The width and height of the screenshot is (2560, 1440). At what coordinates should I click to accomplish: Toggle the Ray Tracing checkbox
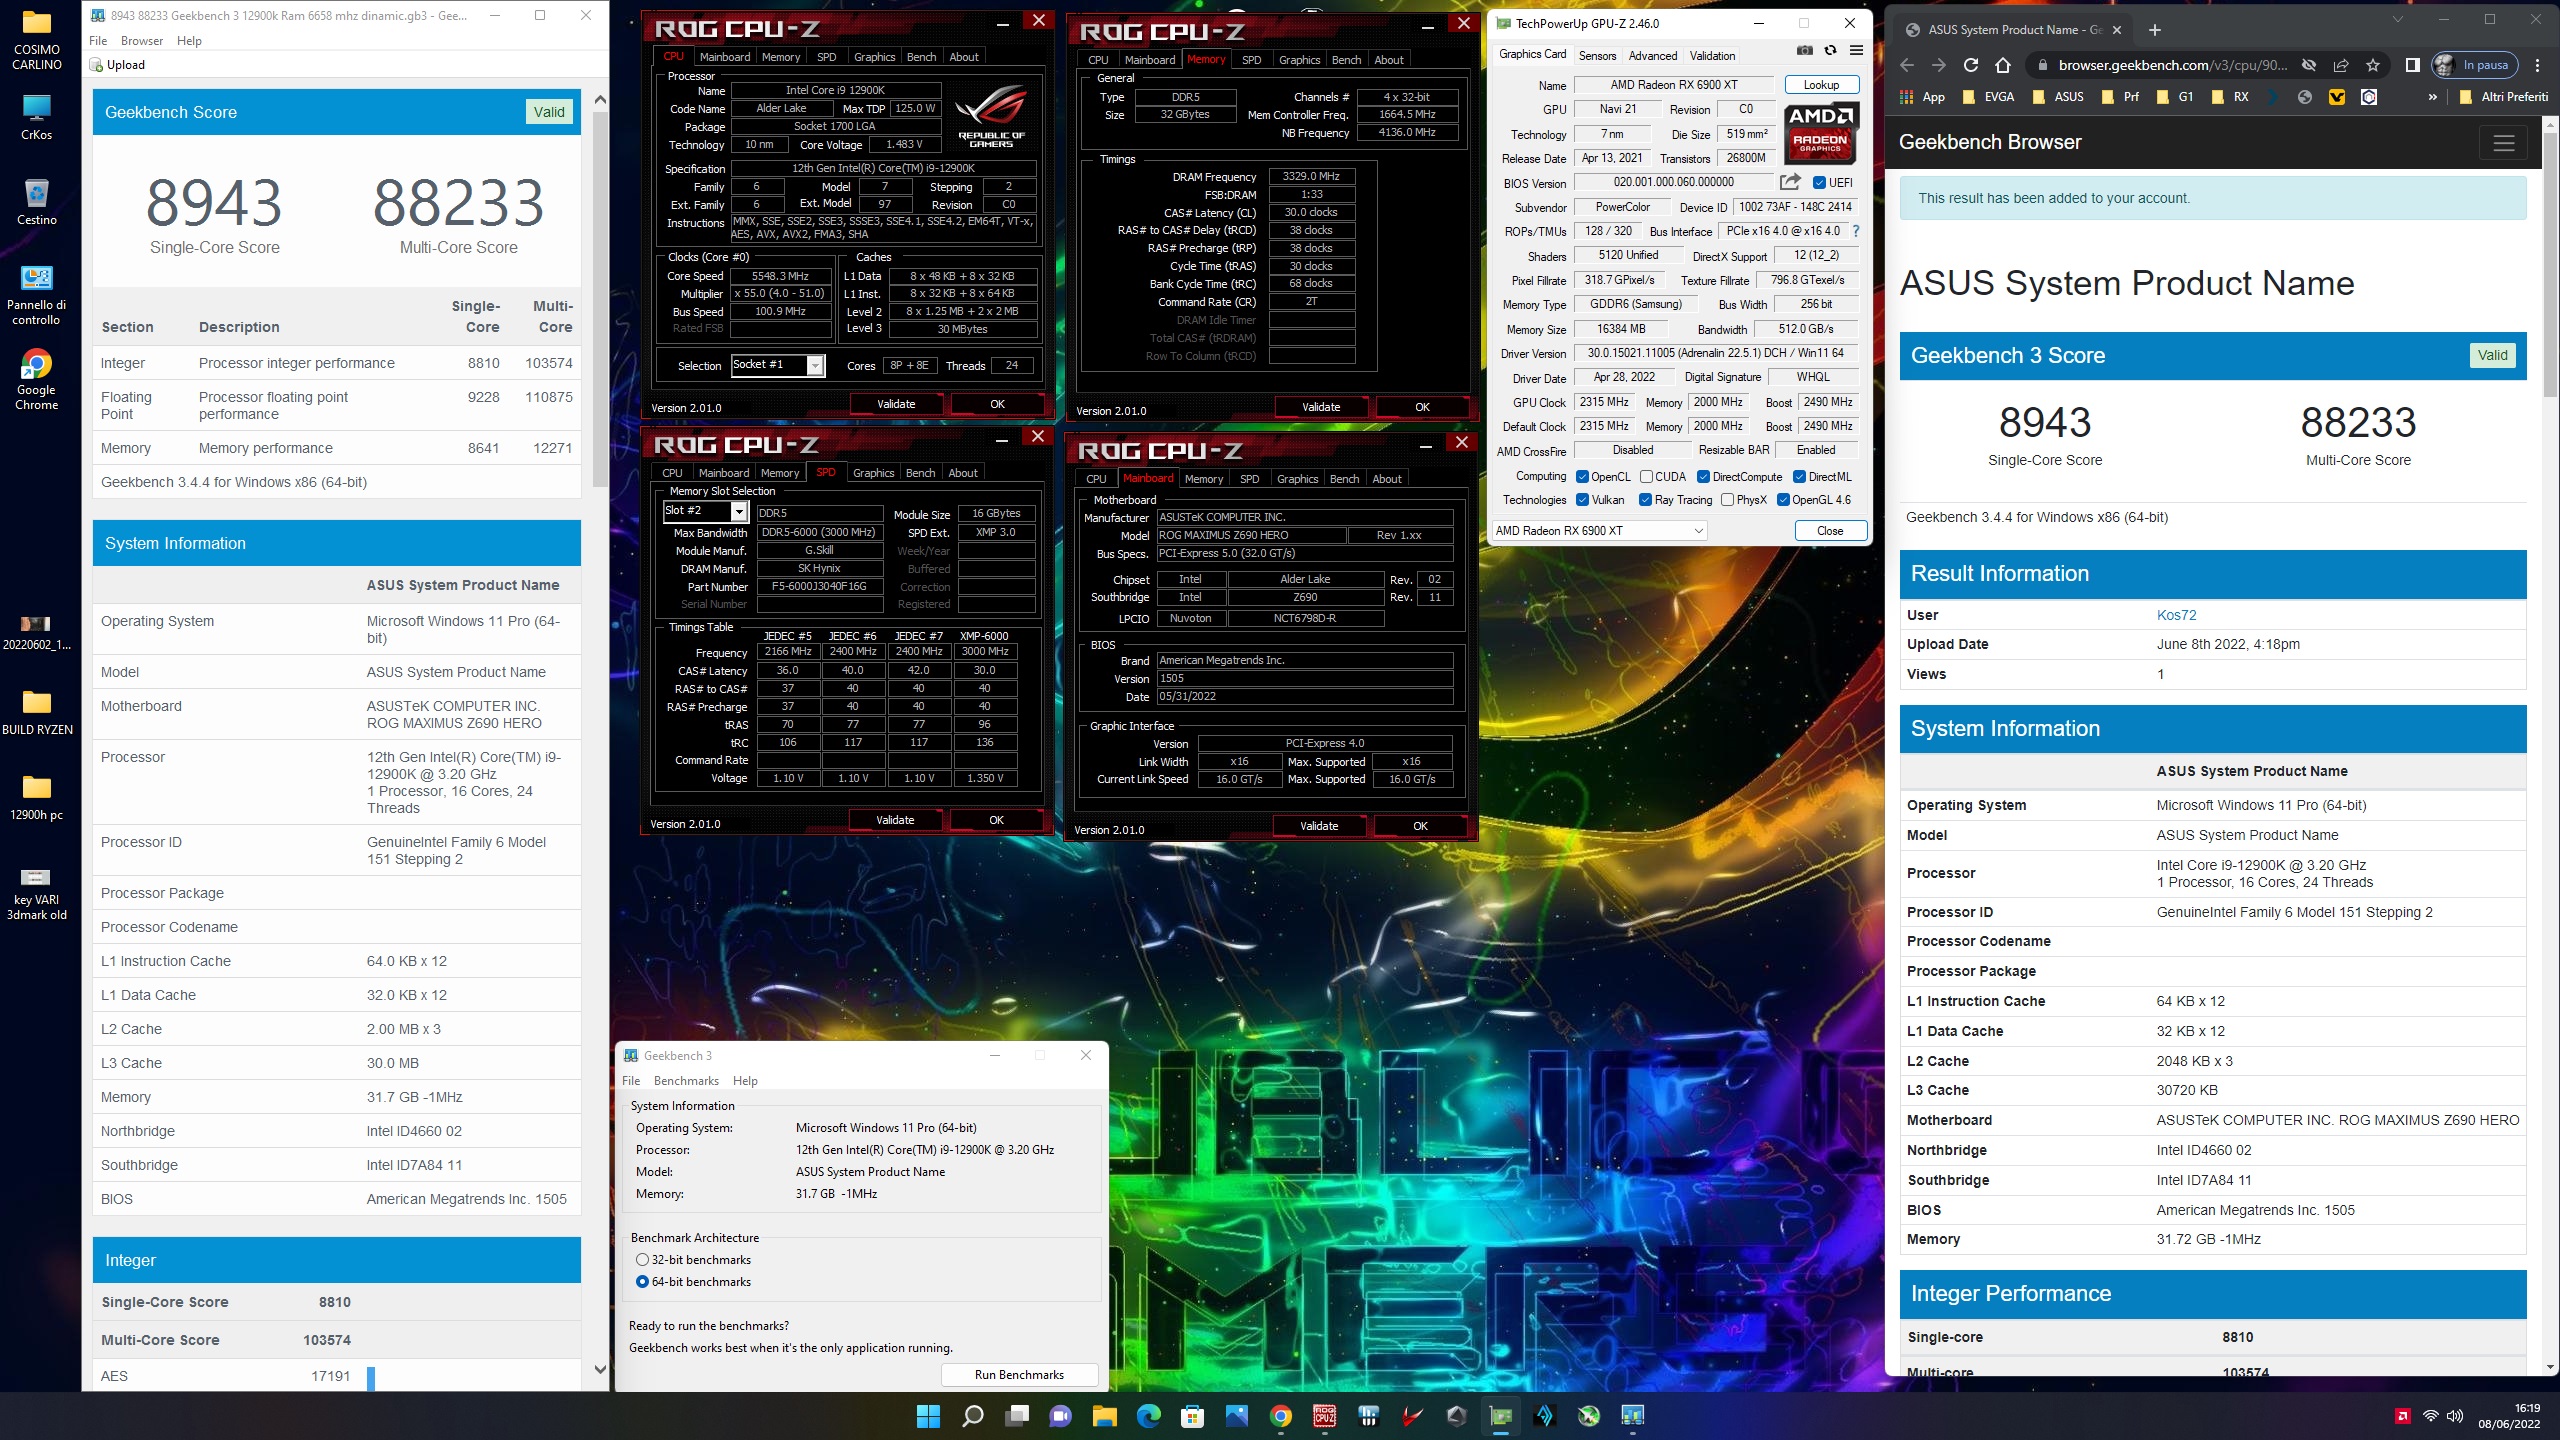pos(1645,500)
